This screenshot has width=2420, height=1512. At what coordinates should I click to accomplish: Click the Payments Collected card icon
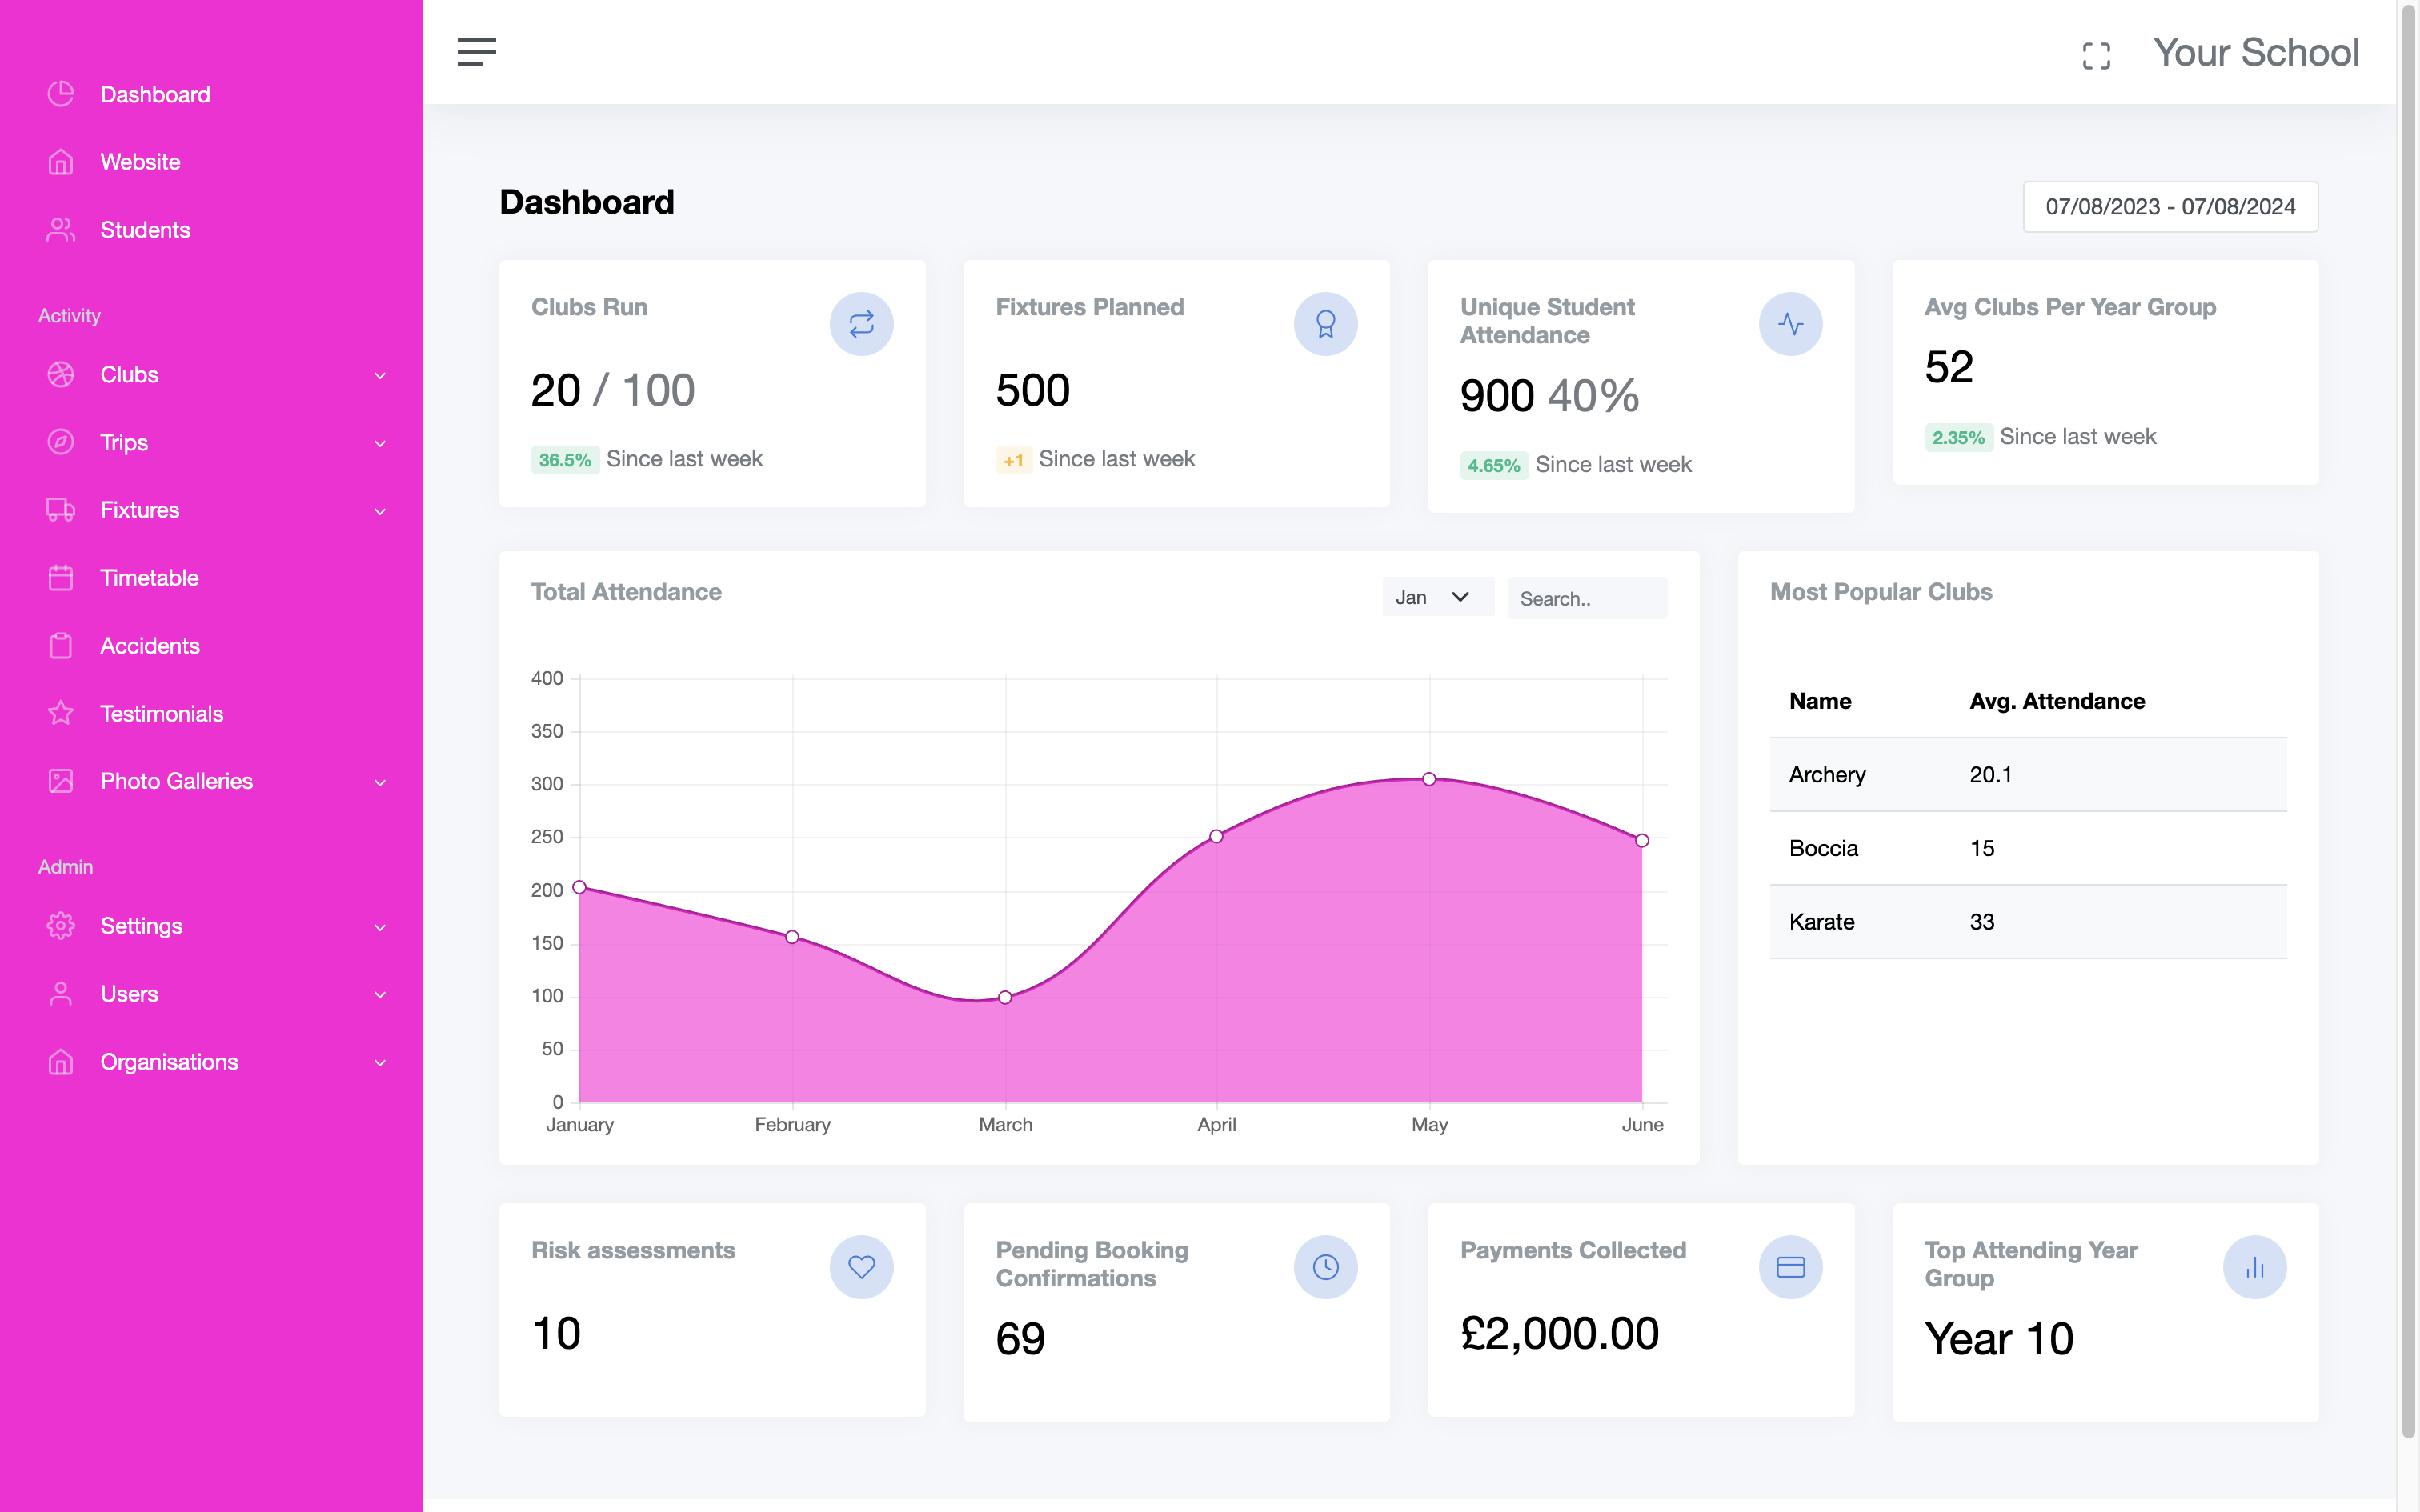click(x=1791, y=1267)
